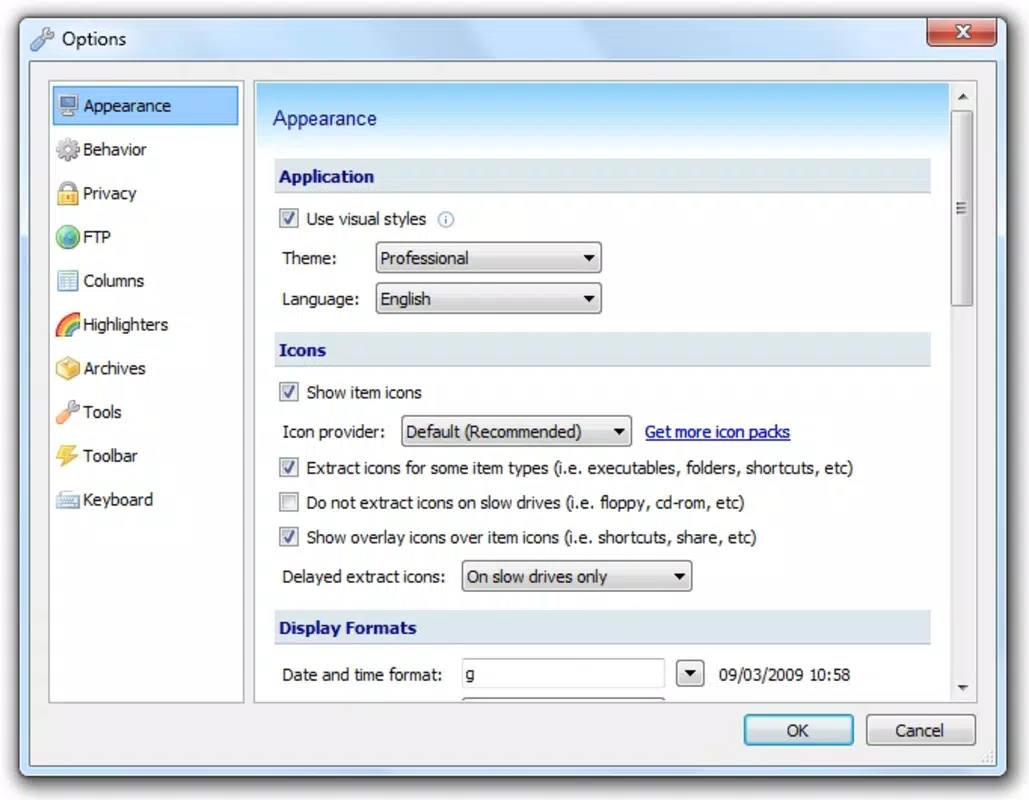This screenshot has width=1029, height=800.
Task: Disable Extract icons for some item types
Action: (289, 467)
